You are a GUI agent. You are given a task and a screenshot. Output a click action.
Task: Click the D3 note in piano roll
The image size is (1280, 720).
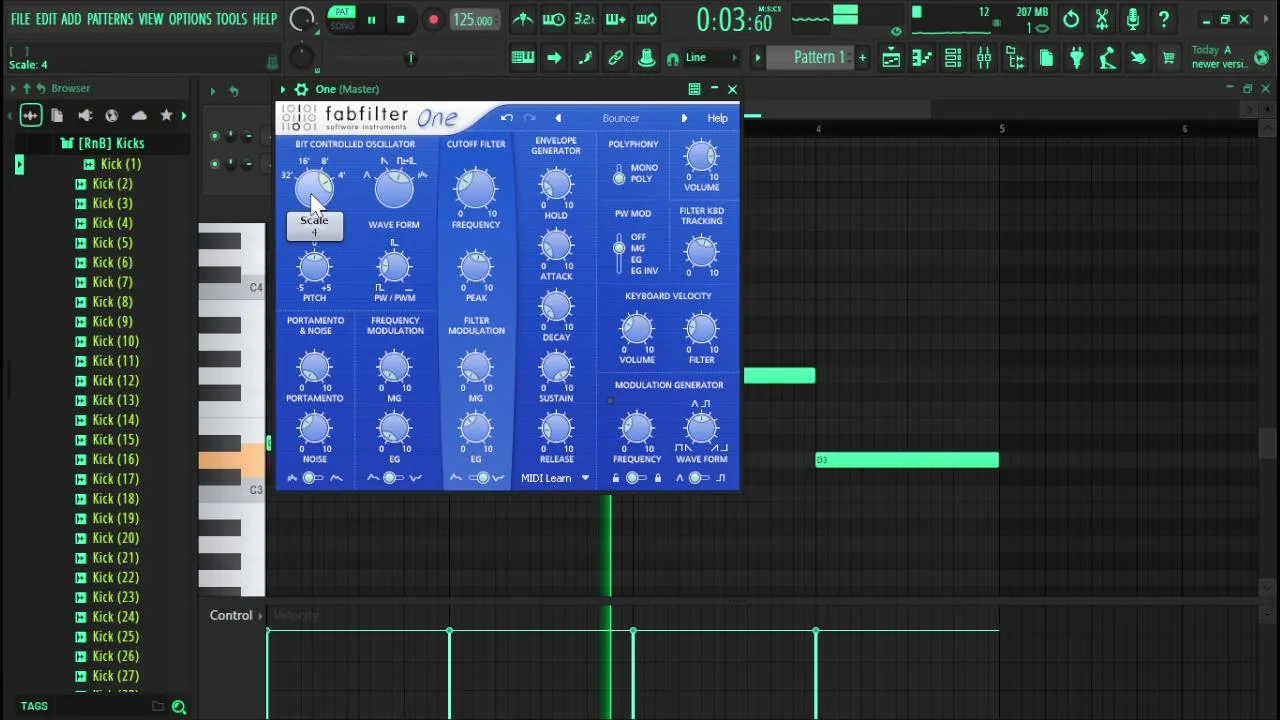pyautogui.click(x=907, y=460)
